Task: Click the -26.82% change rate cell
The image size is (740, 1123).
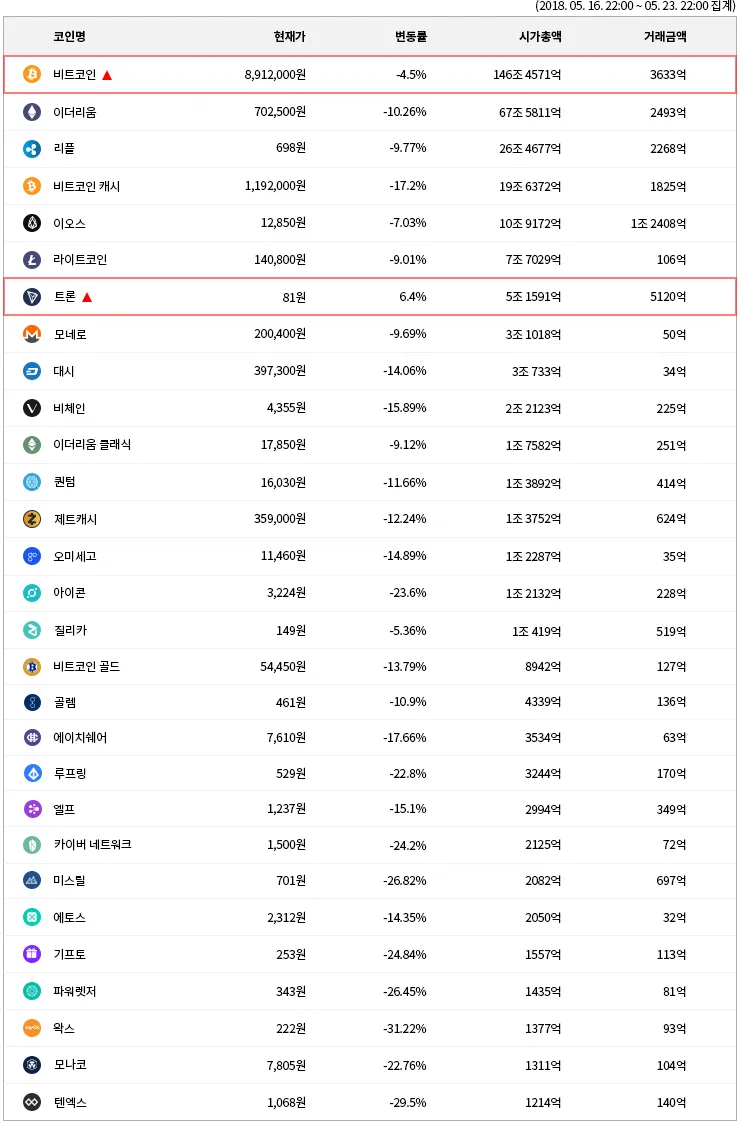Action: coord(405,880)
